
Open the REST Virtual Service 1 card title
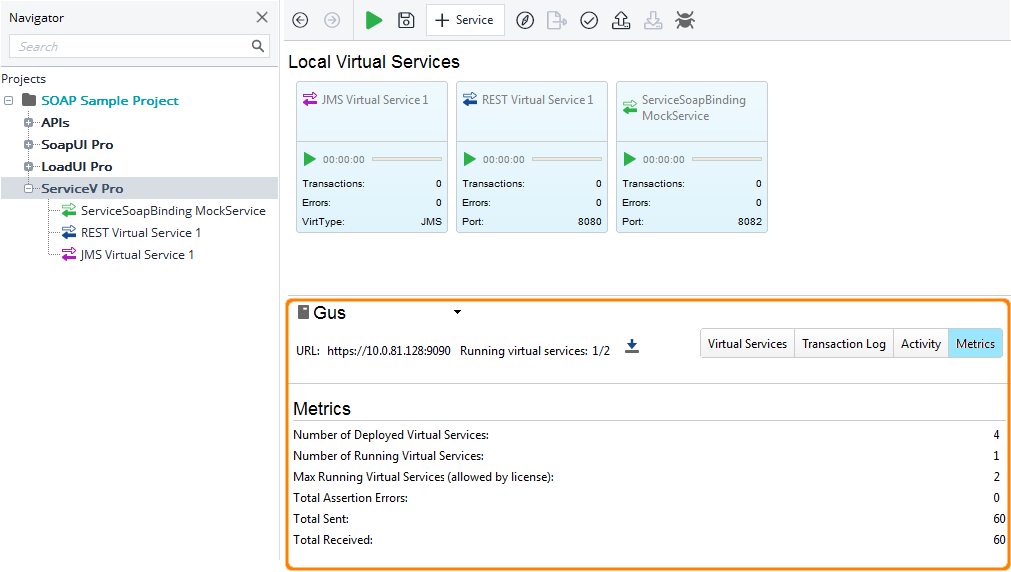537,100
